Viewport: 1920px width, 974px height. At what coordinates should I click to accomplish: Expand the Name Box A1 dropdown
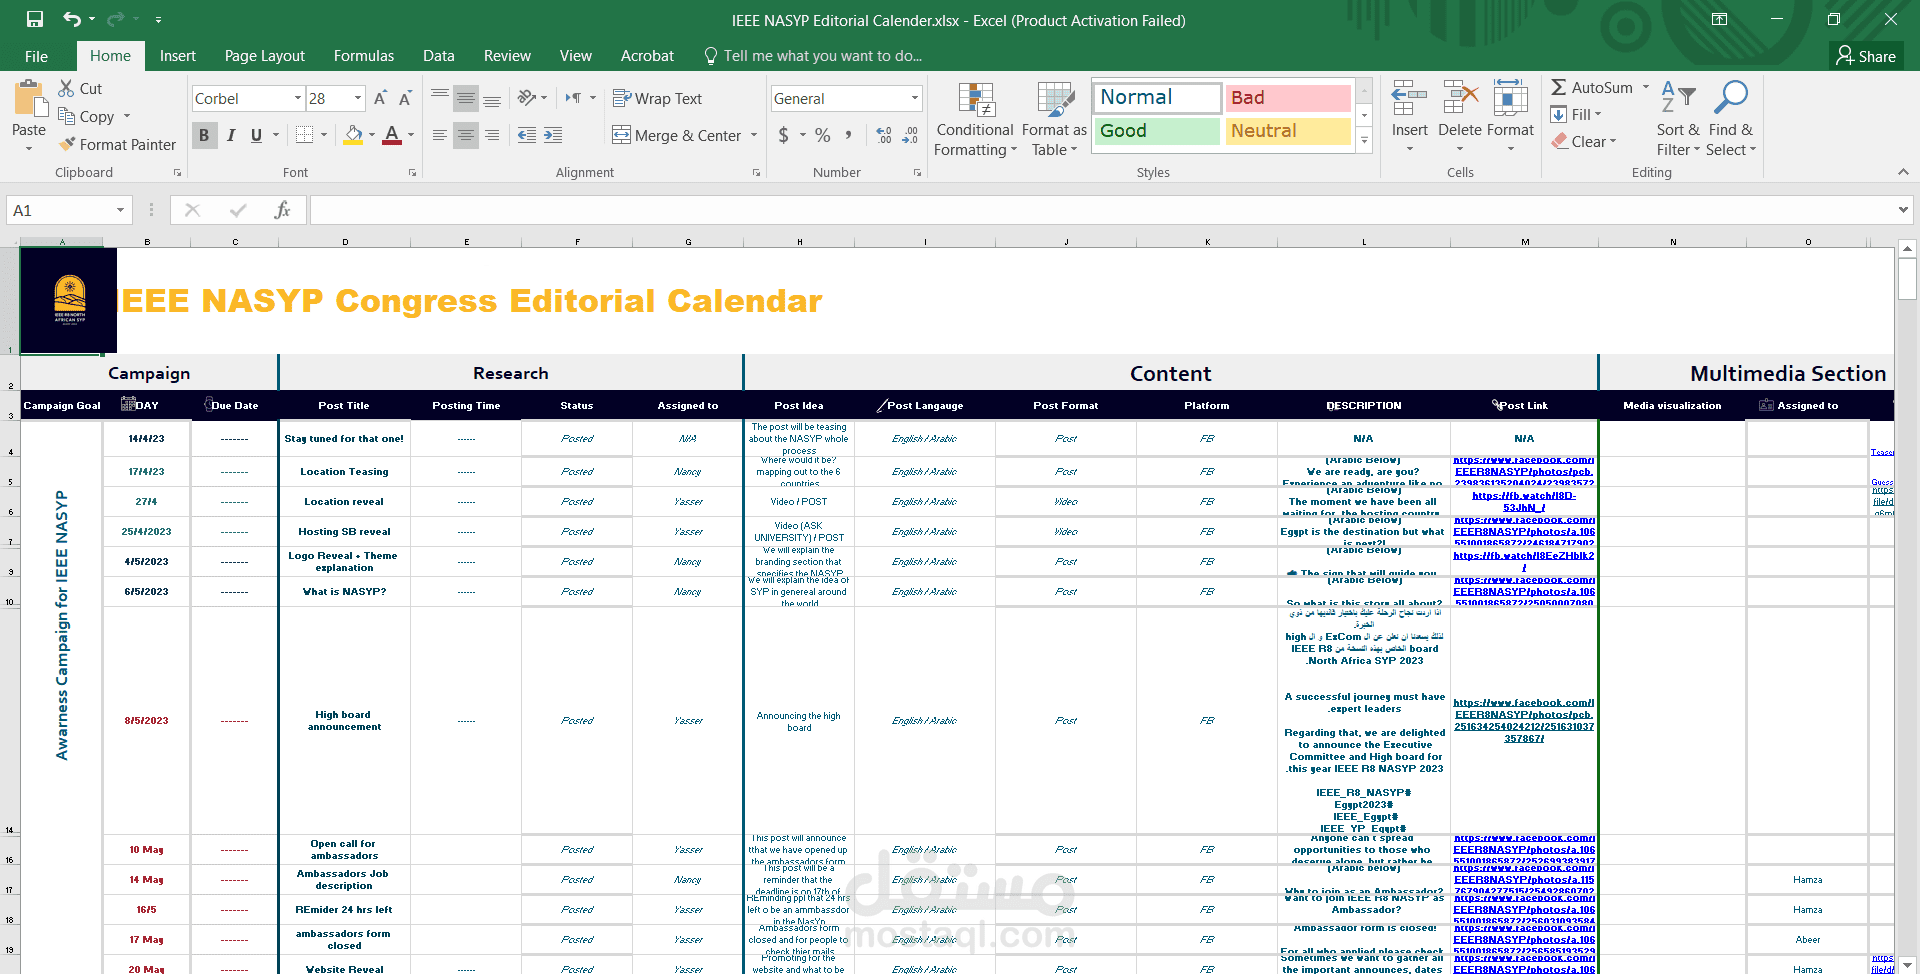[120, 210]
